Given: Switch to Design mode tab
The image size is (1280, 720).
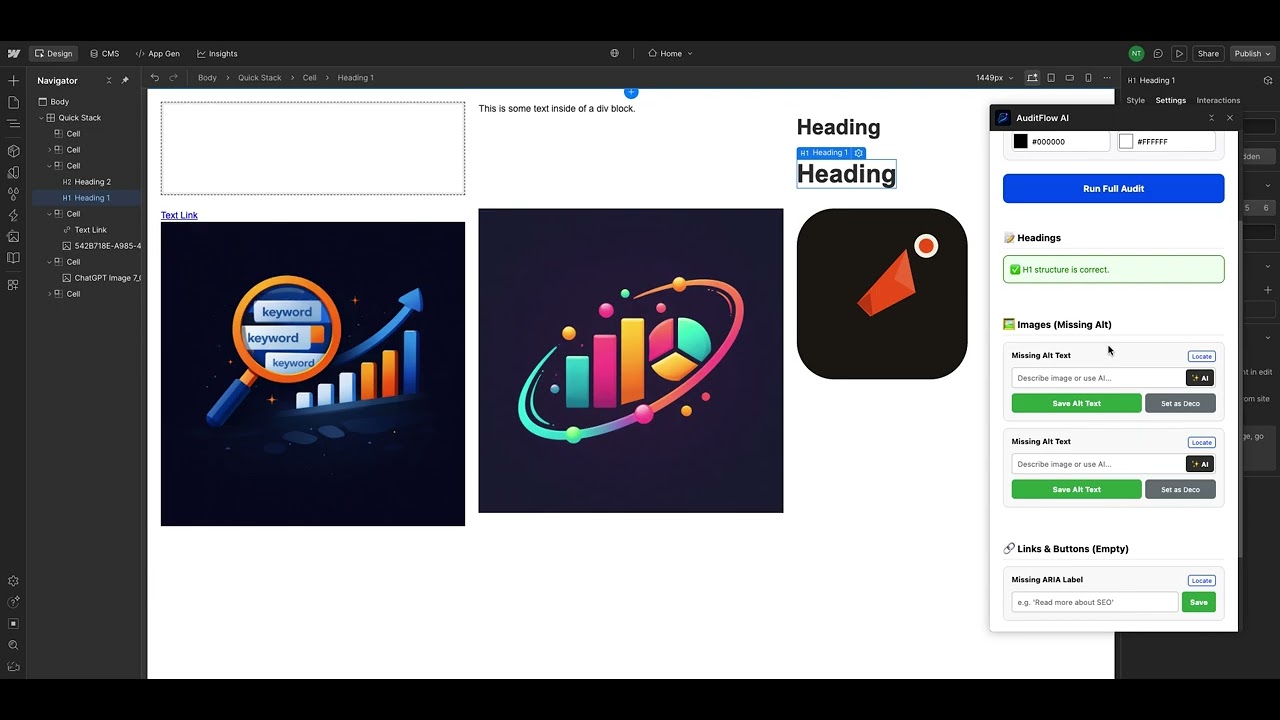Looking at the screenshot, I should [53, 54].
